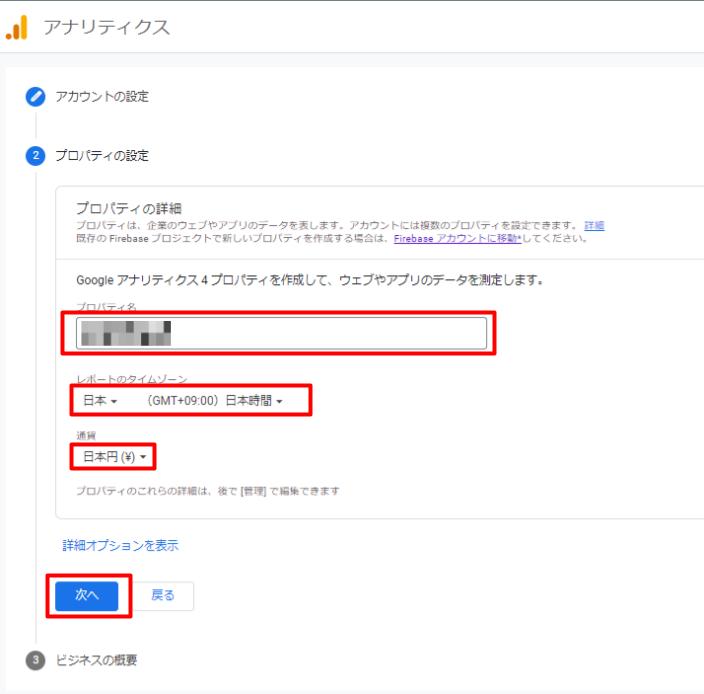Click the Google Analytics logo icon
Image resolution: width=704 pixels, height=694 pixels.
pos(17,27)
